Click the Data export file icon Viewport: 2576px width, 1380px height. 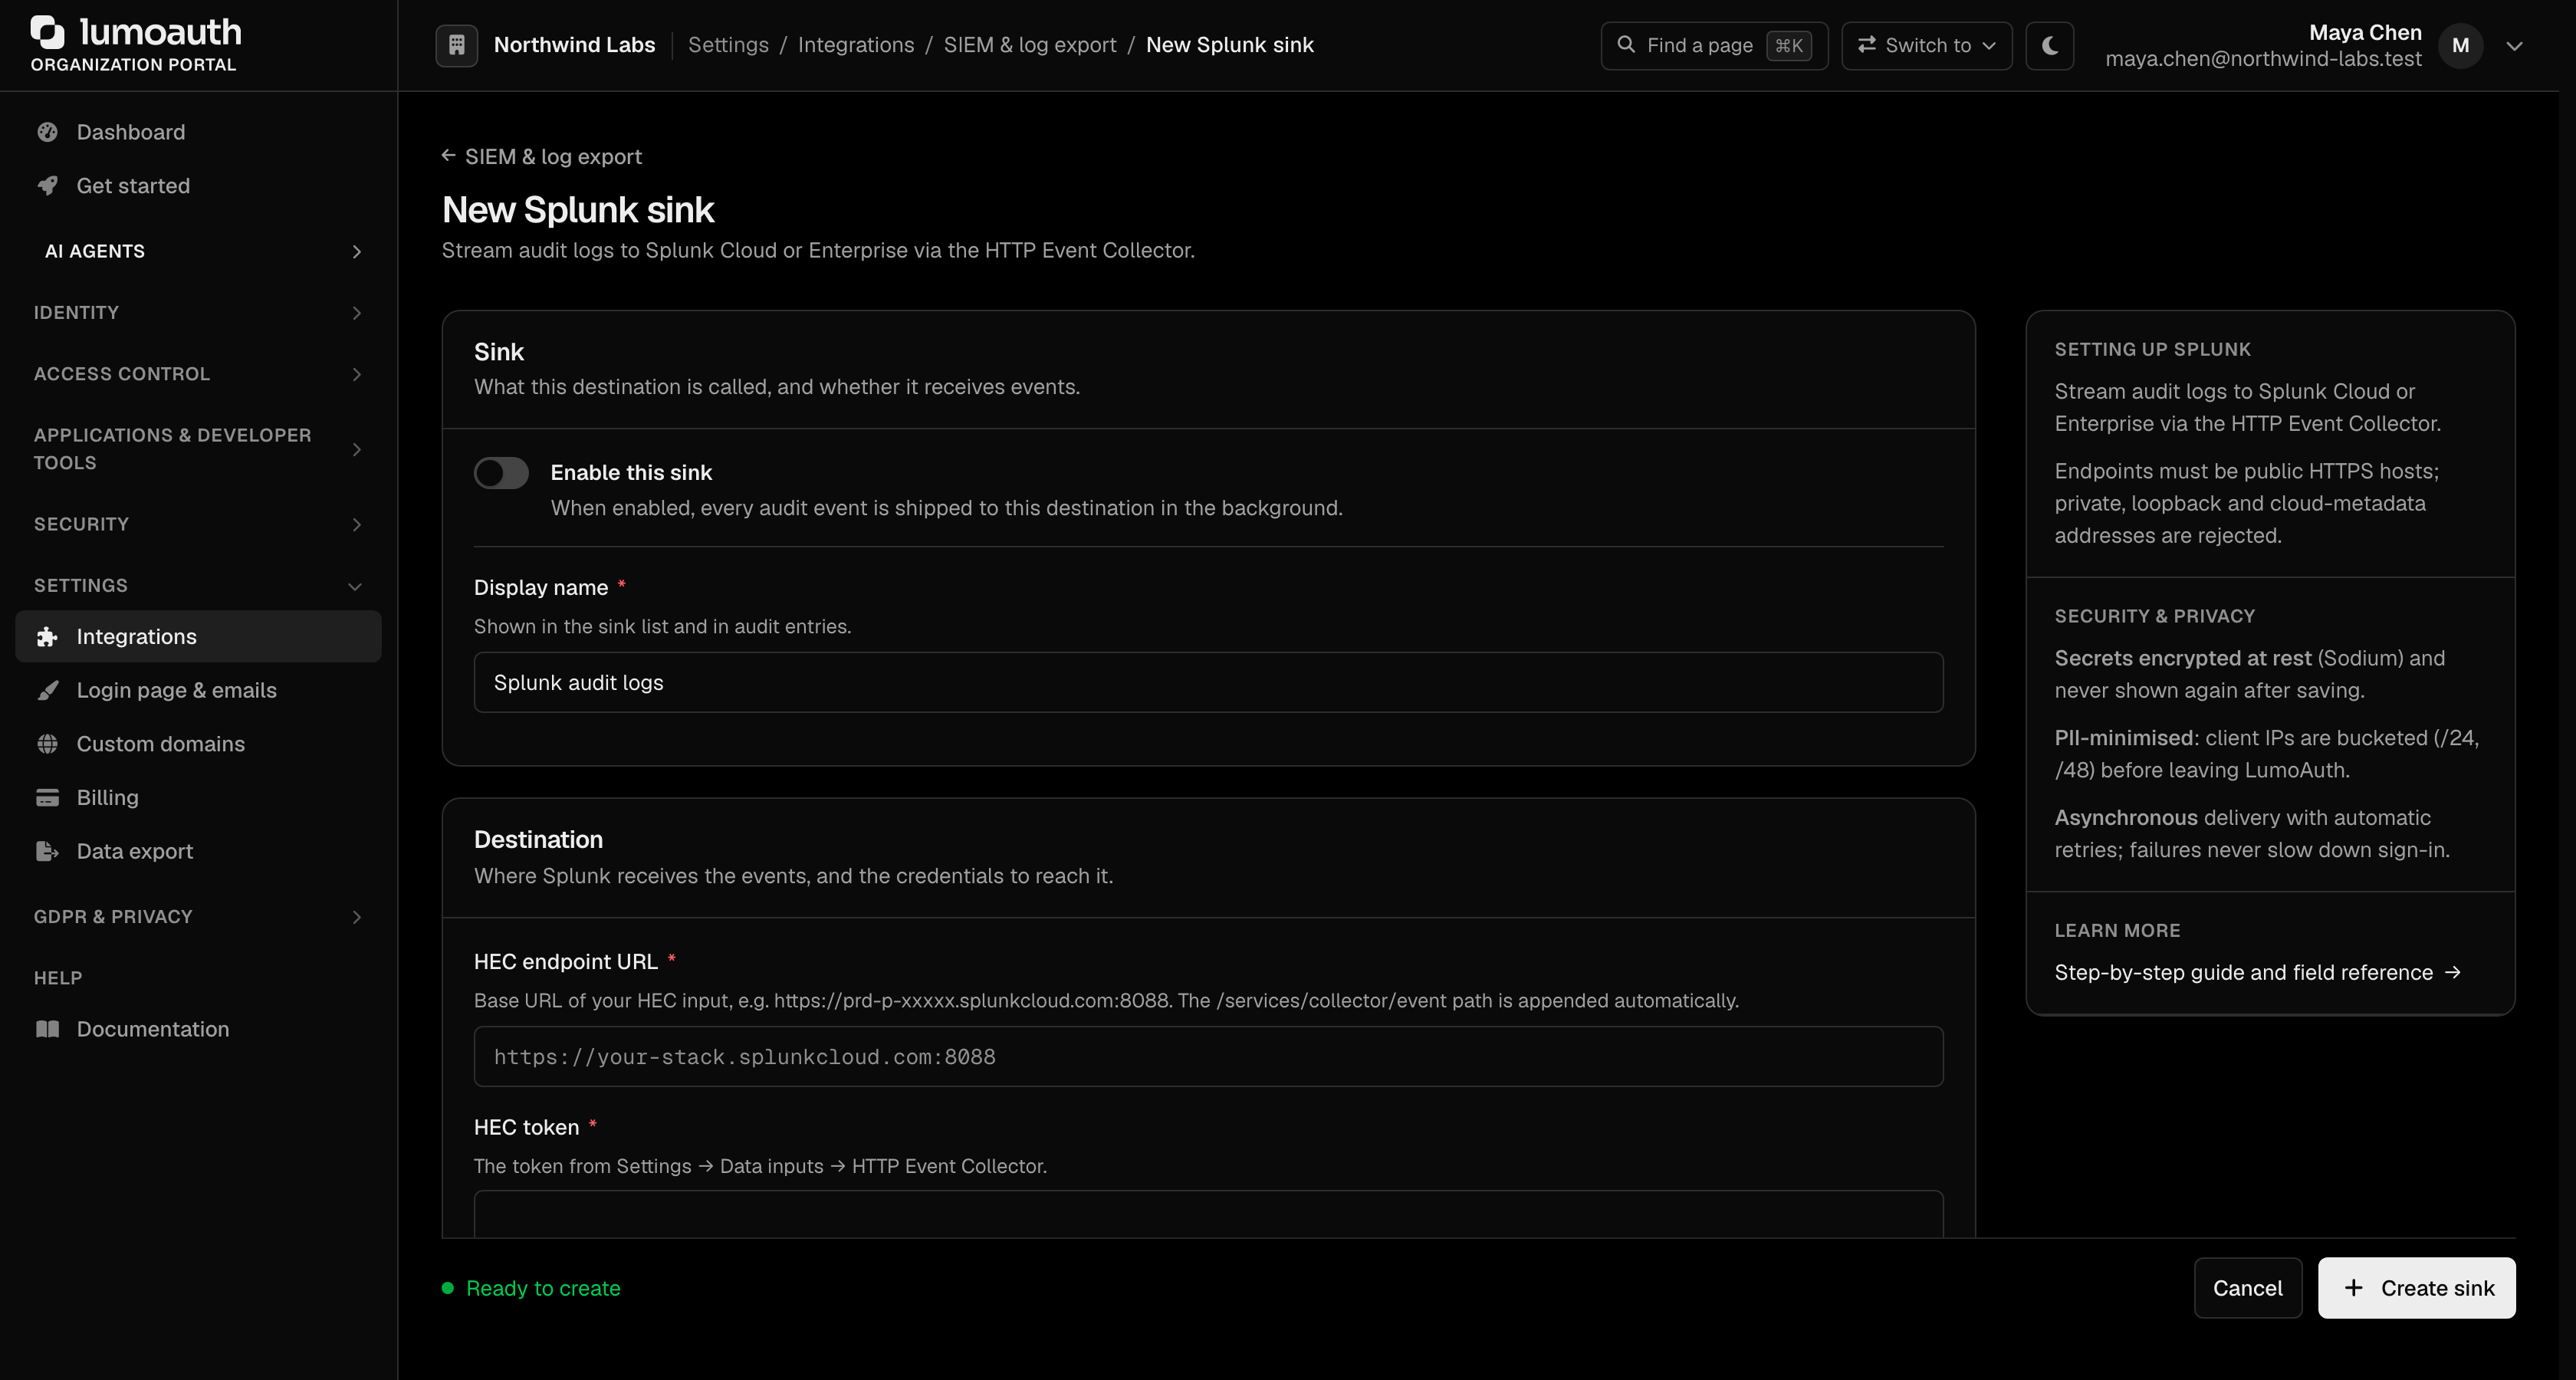coord(47,851)
